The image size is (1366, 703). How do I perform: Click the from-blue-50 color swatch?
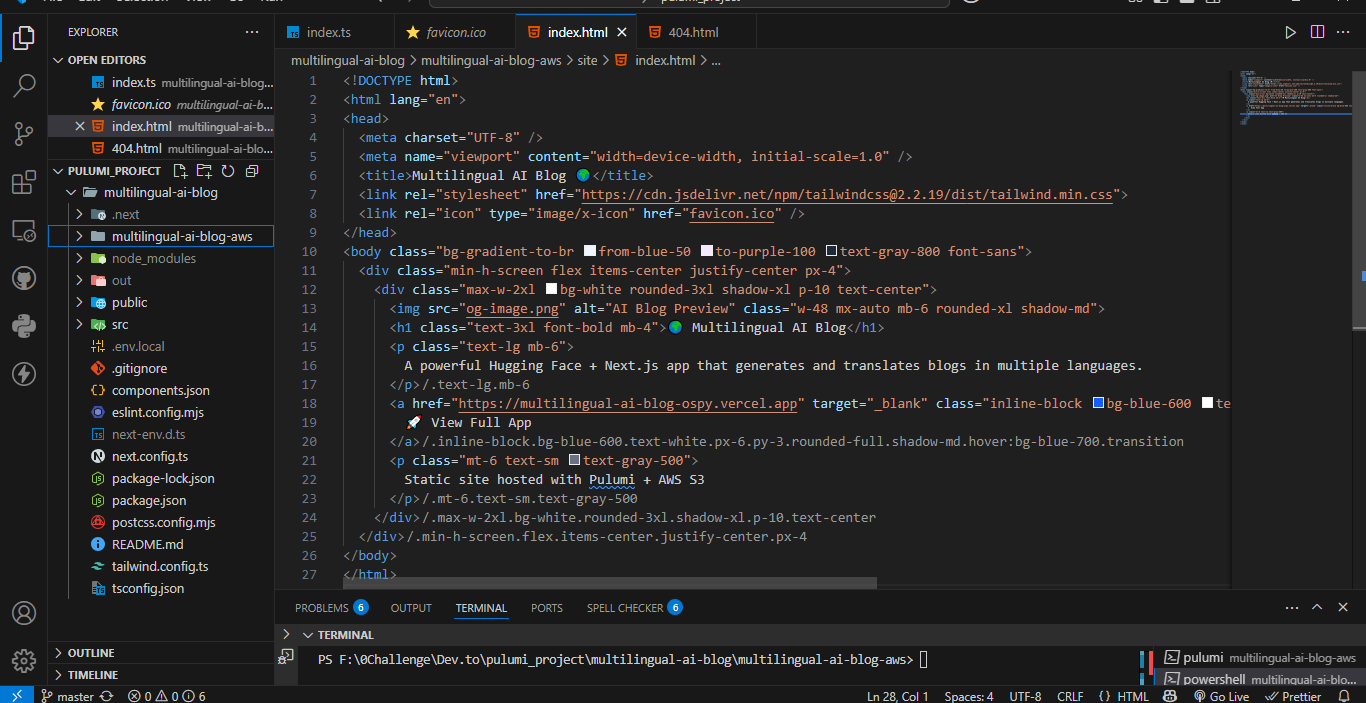pyautogui.click(x=590, y=252)
